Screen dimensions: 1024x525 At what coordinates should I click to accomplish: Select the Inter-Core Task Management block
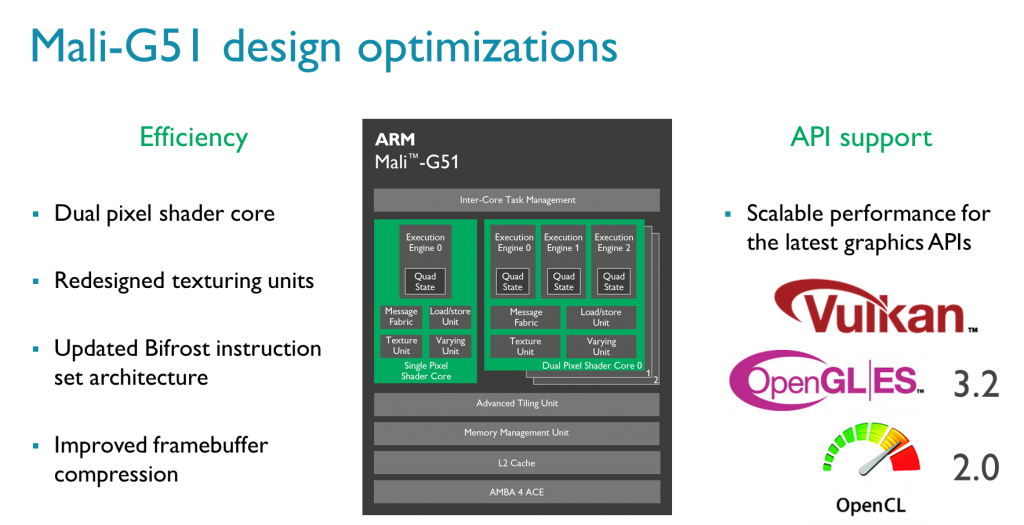pos(517,200)
